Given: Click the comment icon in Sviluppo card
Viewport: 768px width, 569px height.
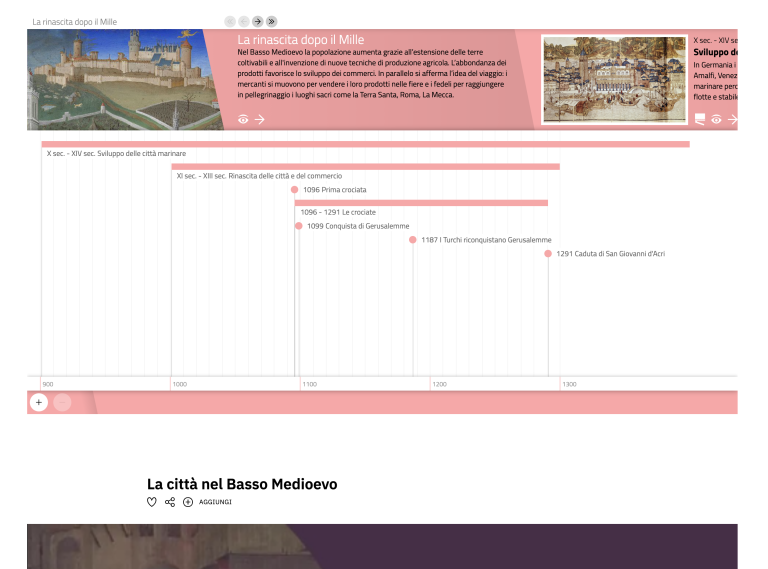Looking at the screenshot, I should click(700, 119).
